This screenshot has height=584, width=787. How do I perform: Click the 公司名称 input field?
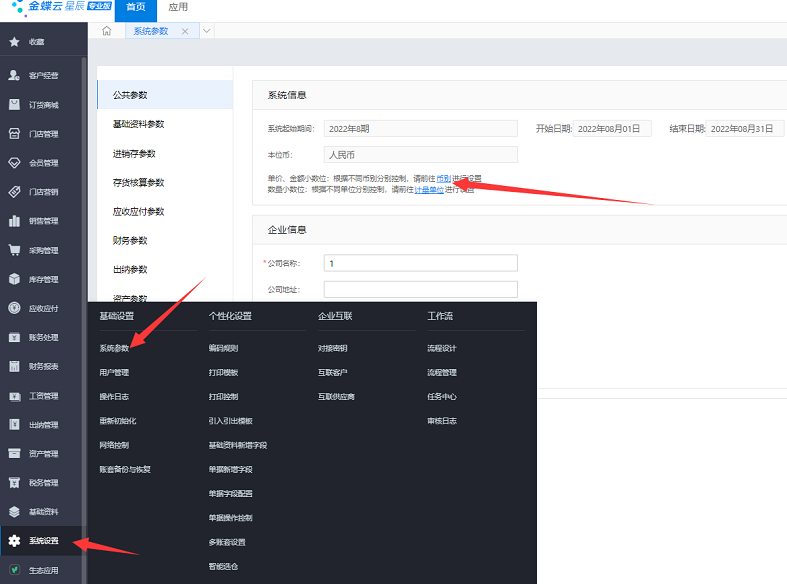click(x=420, y=263)
